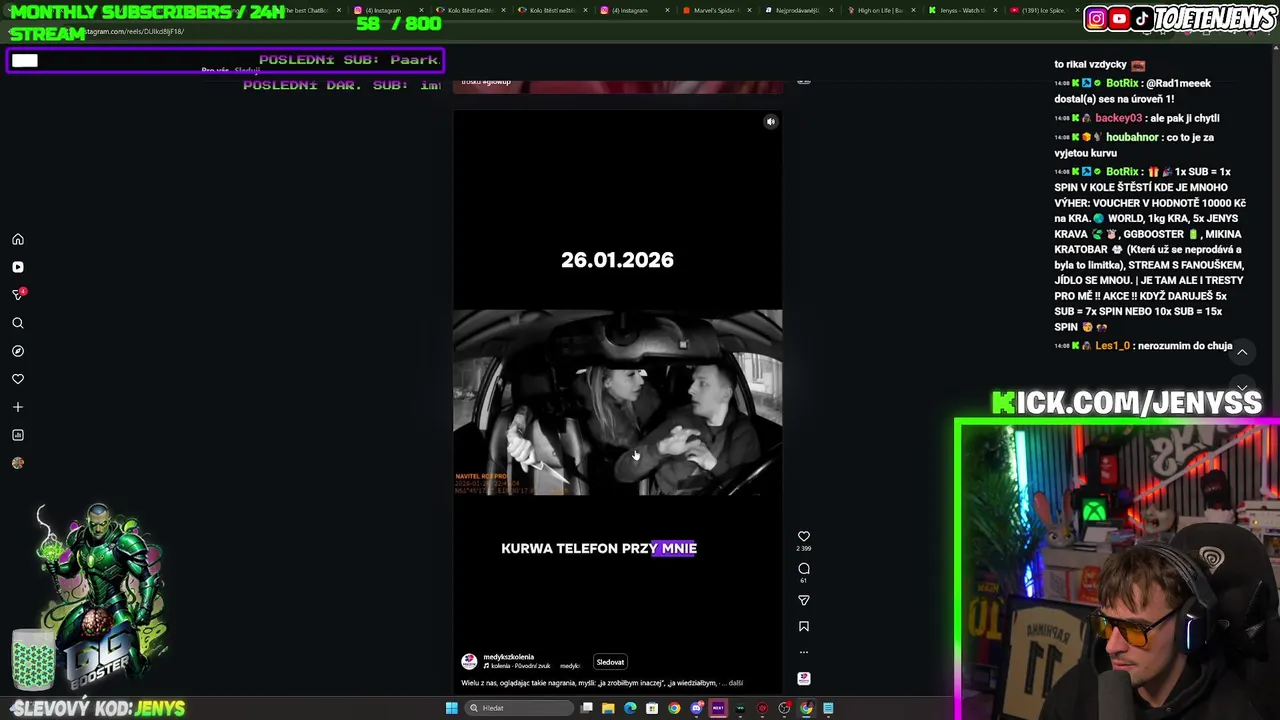The height and width of the screenshot is (720, 1280).
Task: Launch Microsoft Edge from the taskbar
Action: (630, 708)
